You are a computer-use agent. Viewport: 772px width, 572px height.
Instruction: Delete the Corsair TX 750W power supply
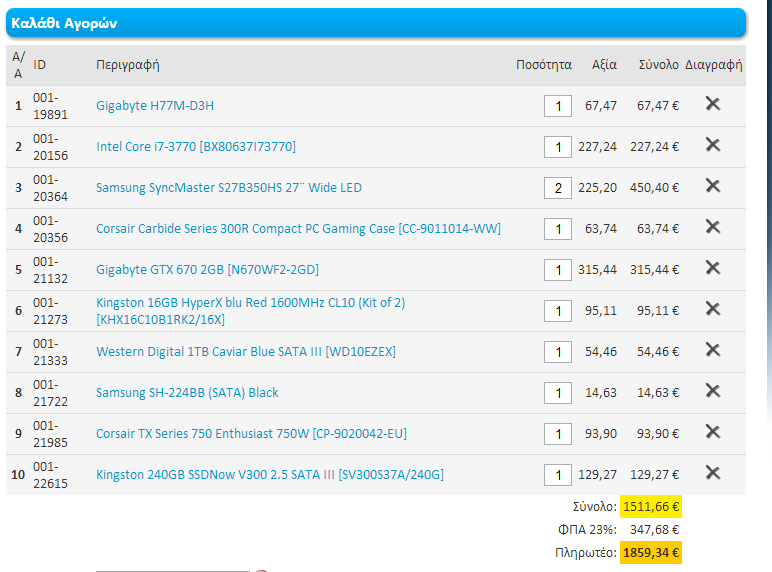coord(713,432)
